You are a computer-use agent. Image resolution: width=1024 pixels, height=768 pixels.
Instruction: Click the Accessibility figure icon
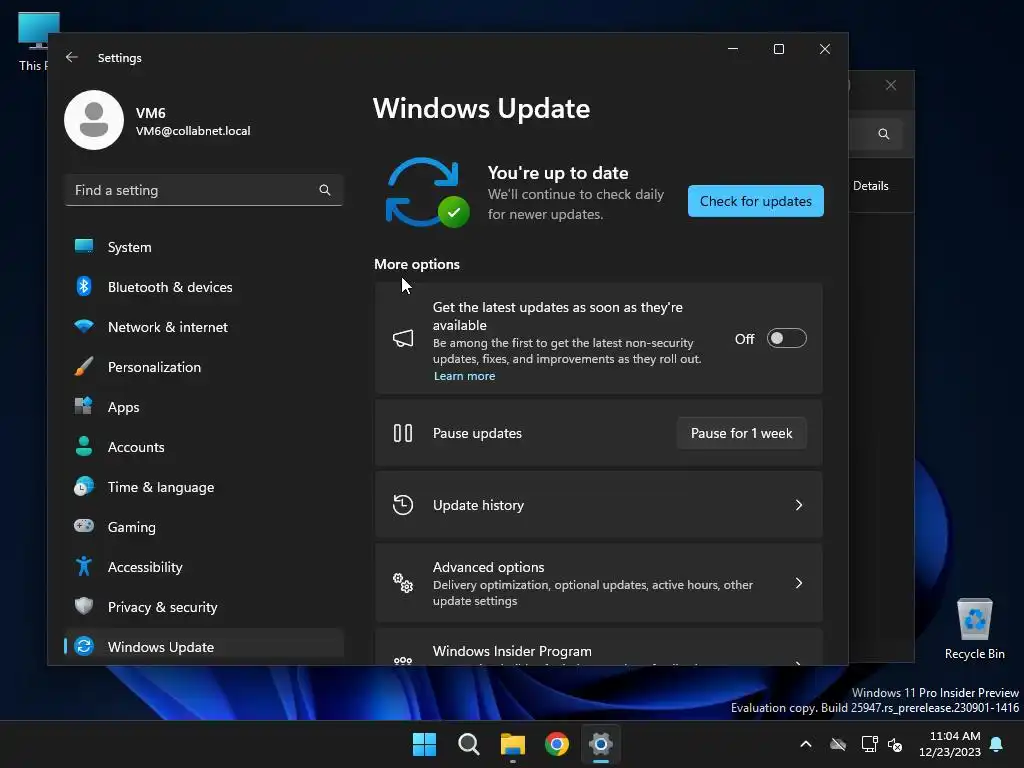click(x=84, y=566)
